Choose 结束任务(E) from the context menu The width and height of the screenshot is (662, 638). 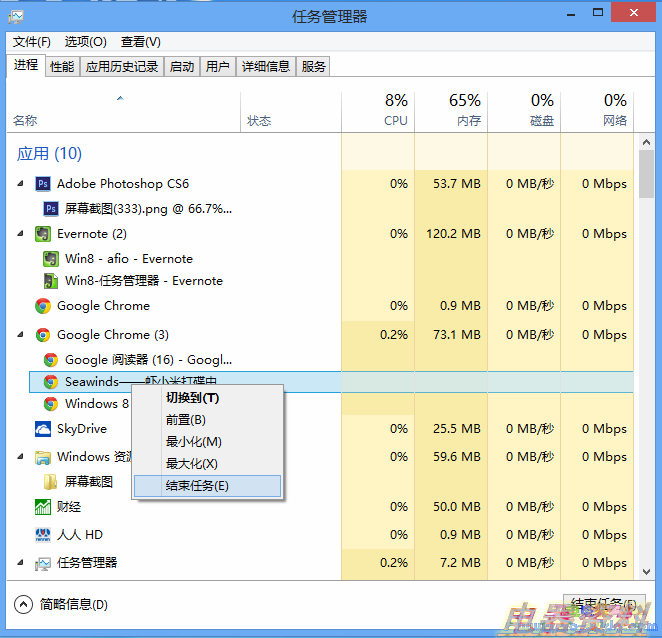[x=197, y=486]
